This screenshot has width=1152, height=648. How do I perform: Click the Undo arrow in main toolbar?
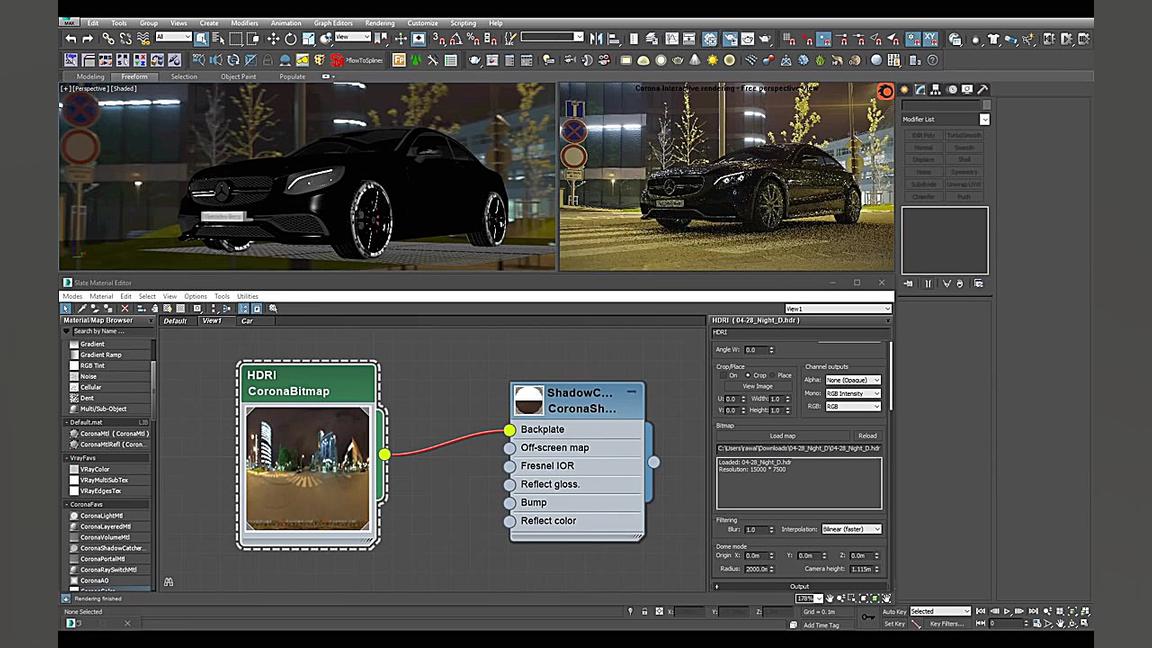(71, 39)
